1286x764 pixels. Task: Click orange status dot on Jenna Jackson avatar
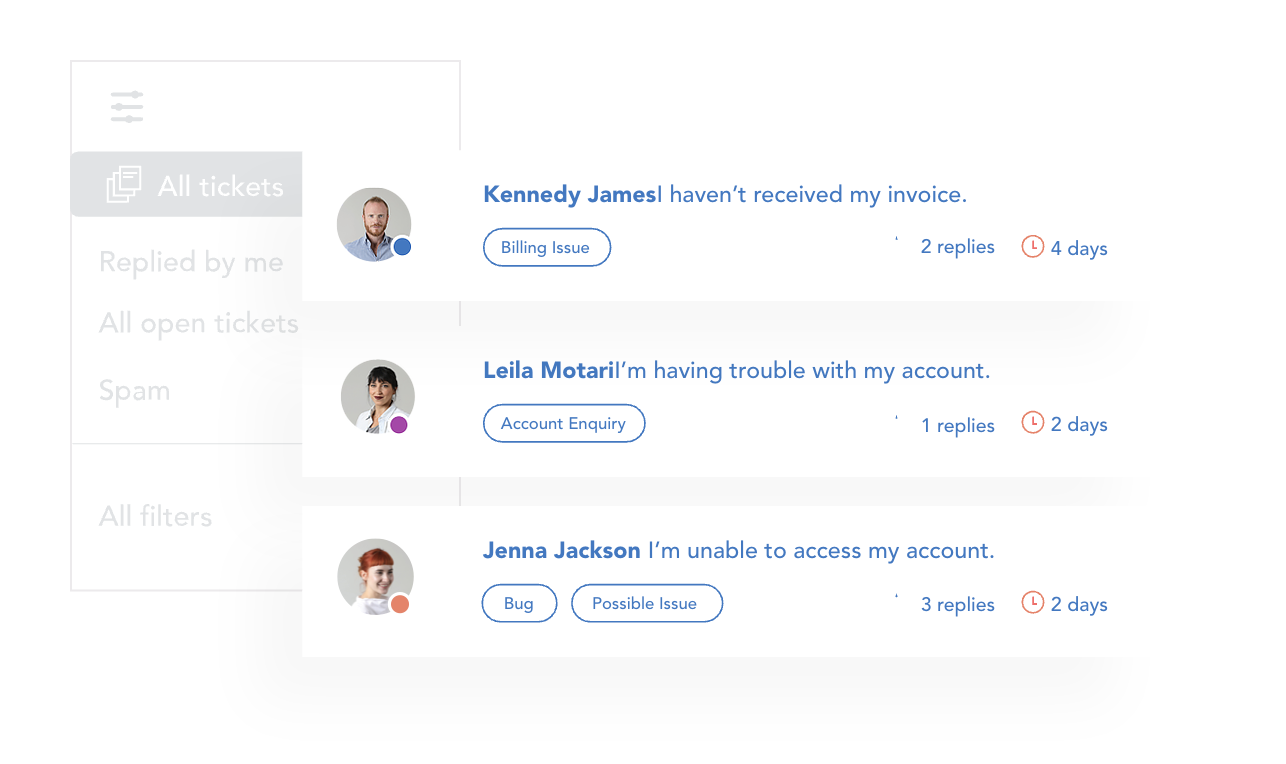(400, 604)
